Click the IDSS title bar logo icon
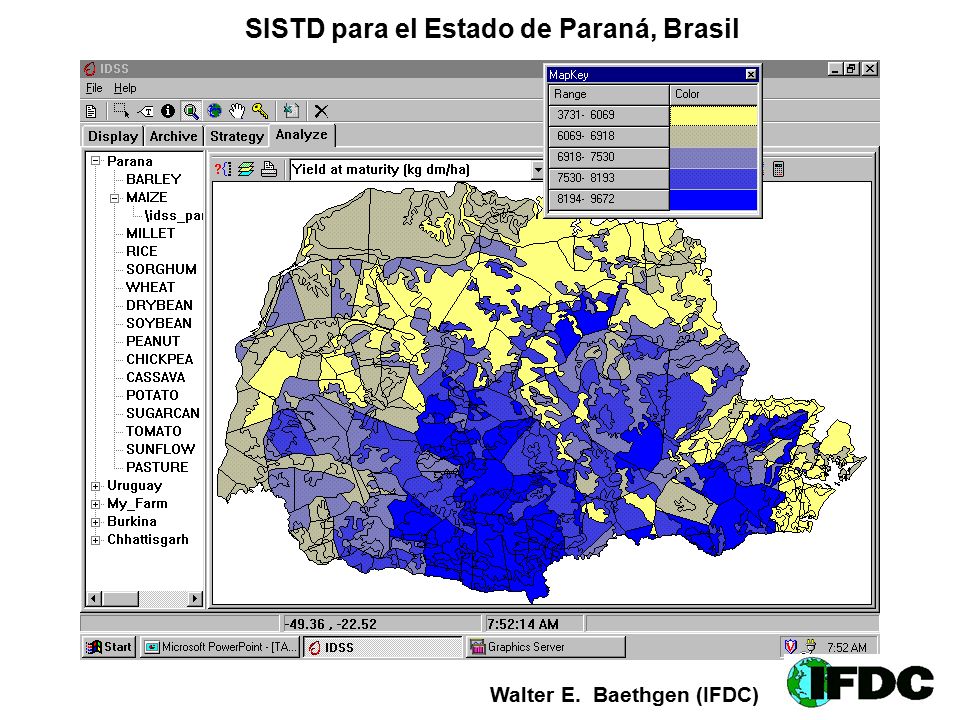Image resolution: width=960 pixels, height=720 pixels. [90, 69]
